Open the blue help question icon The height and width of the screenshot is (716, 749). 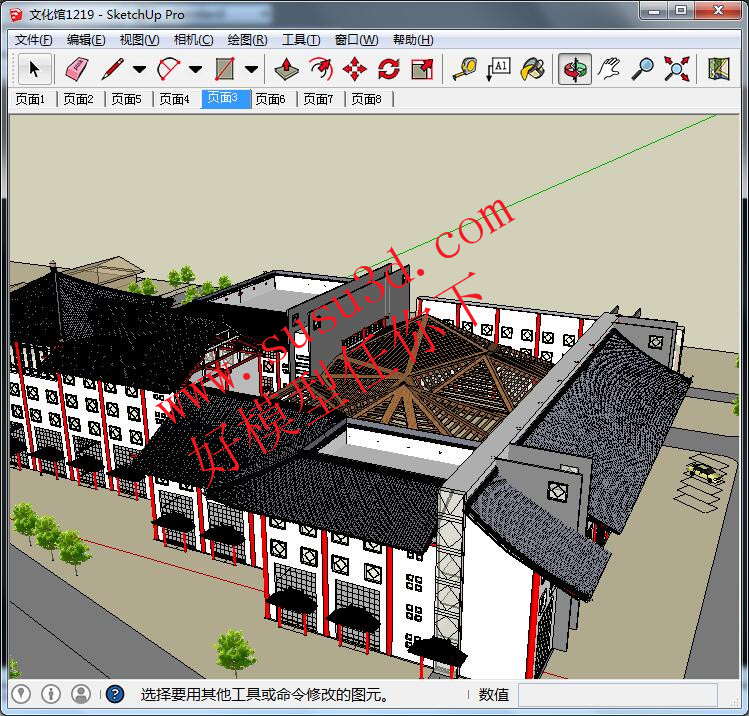[115, 694]
